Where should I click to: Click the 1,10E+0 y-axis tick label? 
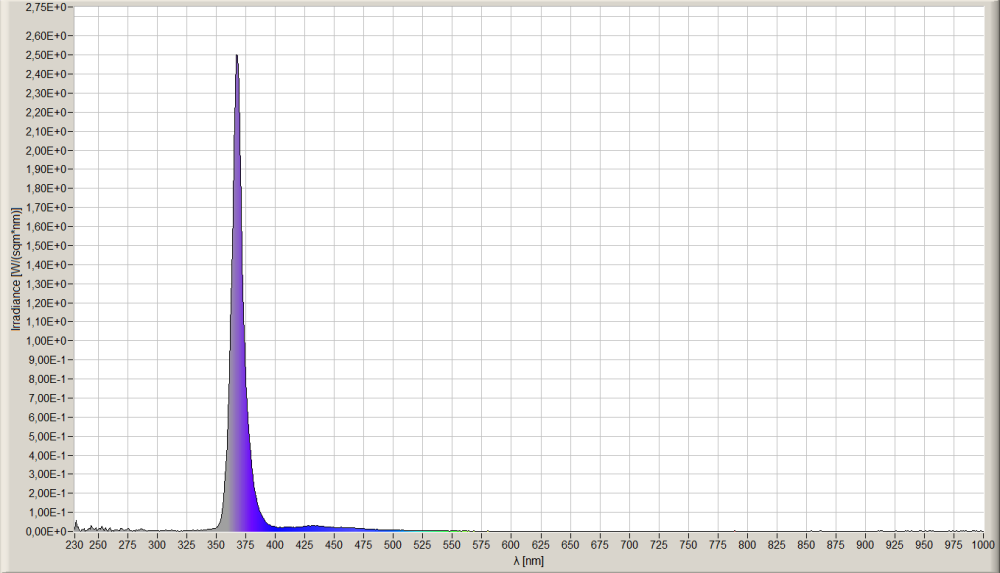pos(46,322)
